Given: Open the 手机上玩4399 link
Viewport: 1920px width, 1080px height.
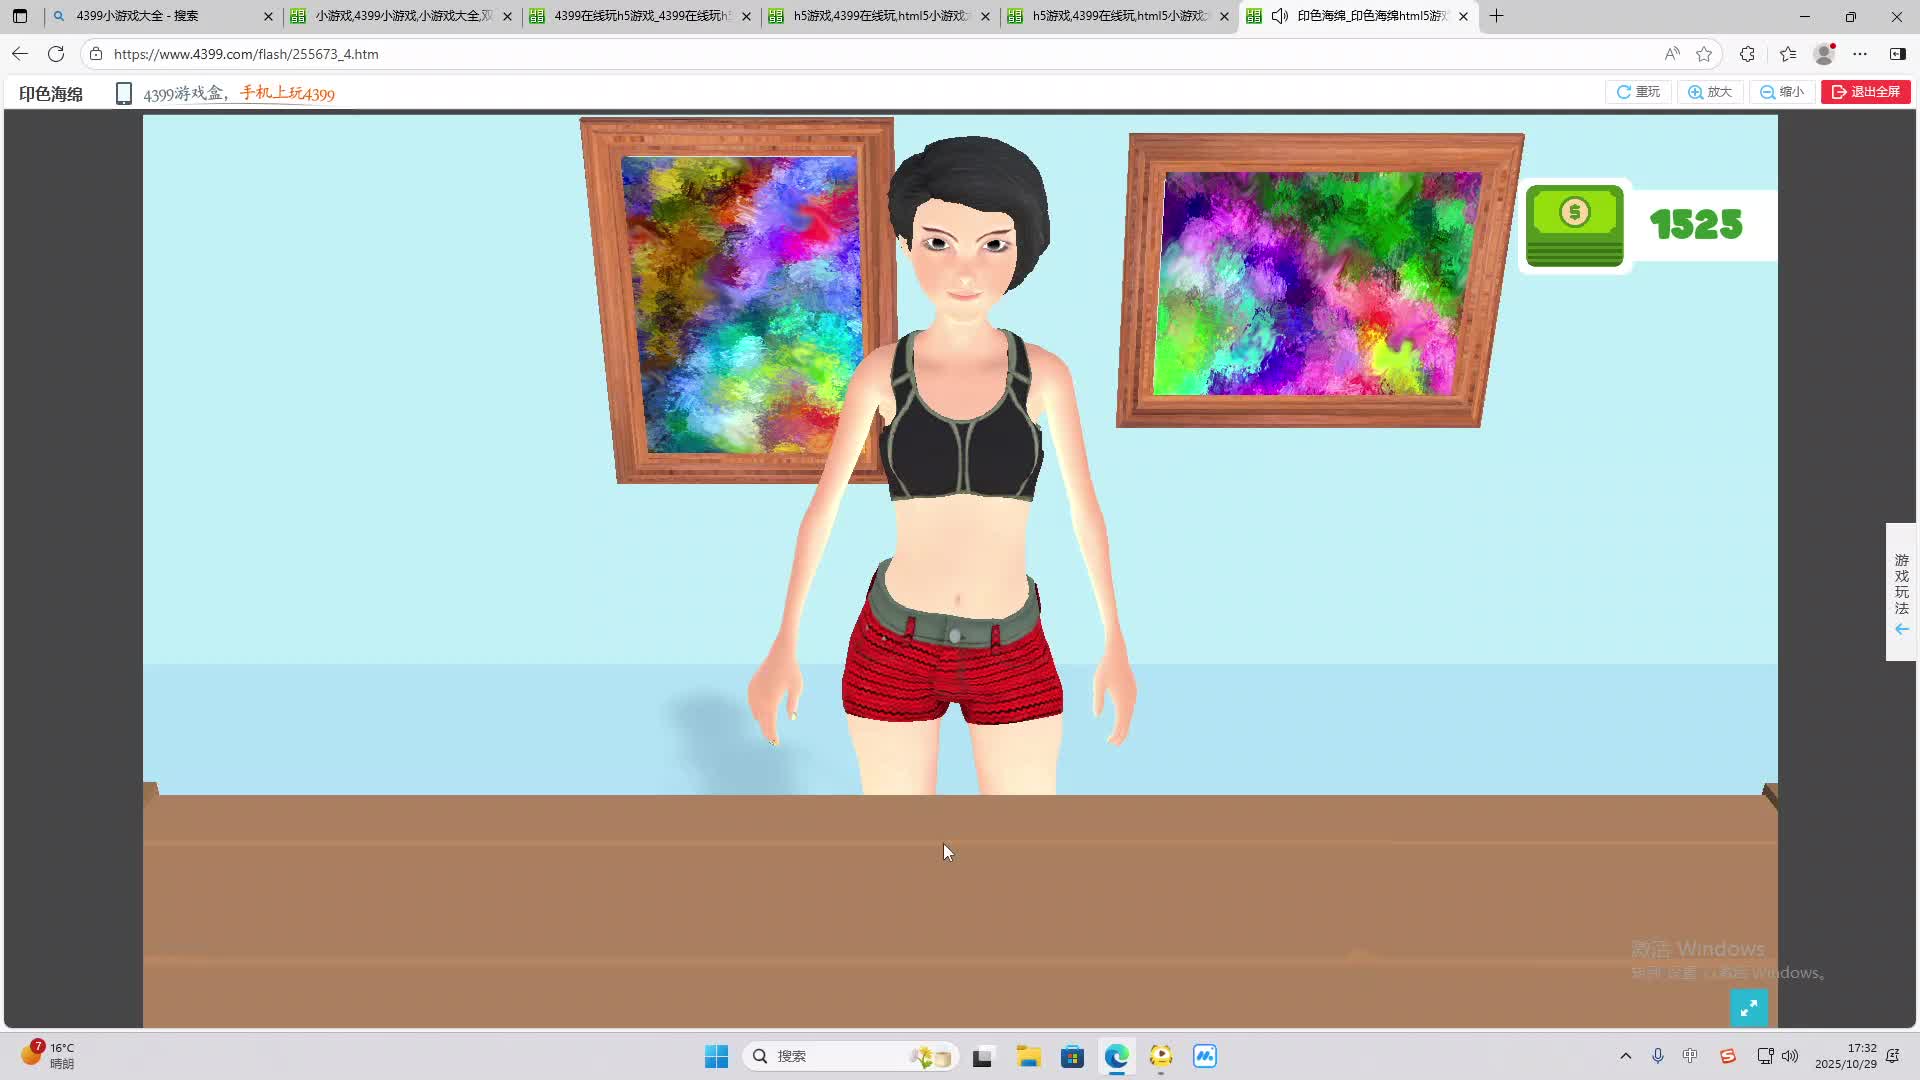Looking at the screenshot, I should (287, 94).
